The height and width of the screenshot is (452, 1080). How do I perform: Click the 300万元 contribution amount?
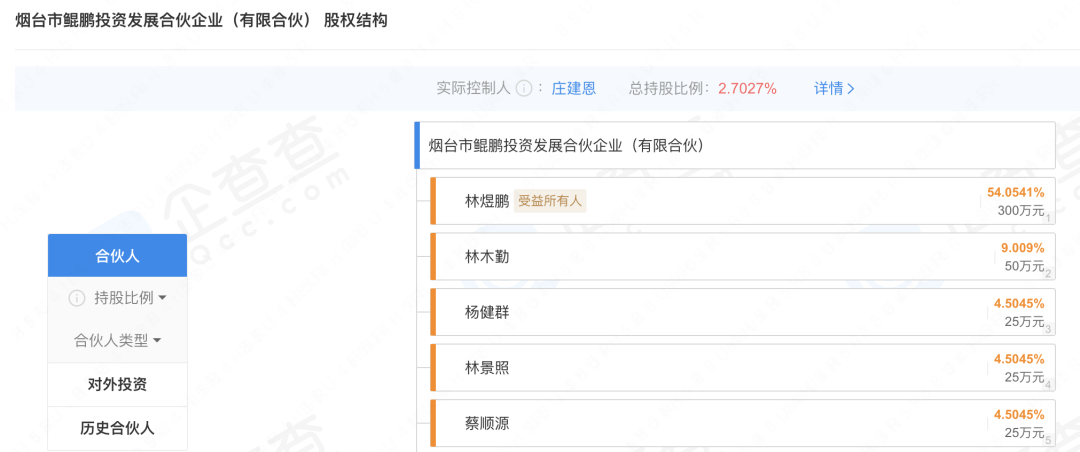(1020, 211)
